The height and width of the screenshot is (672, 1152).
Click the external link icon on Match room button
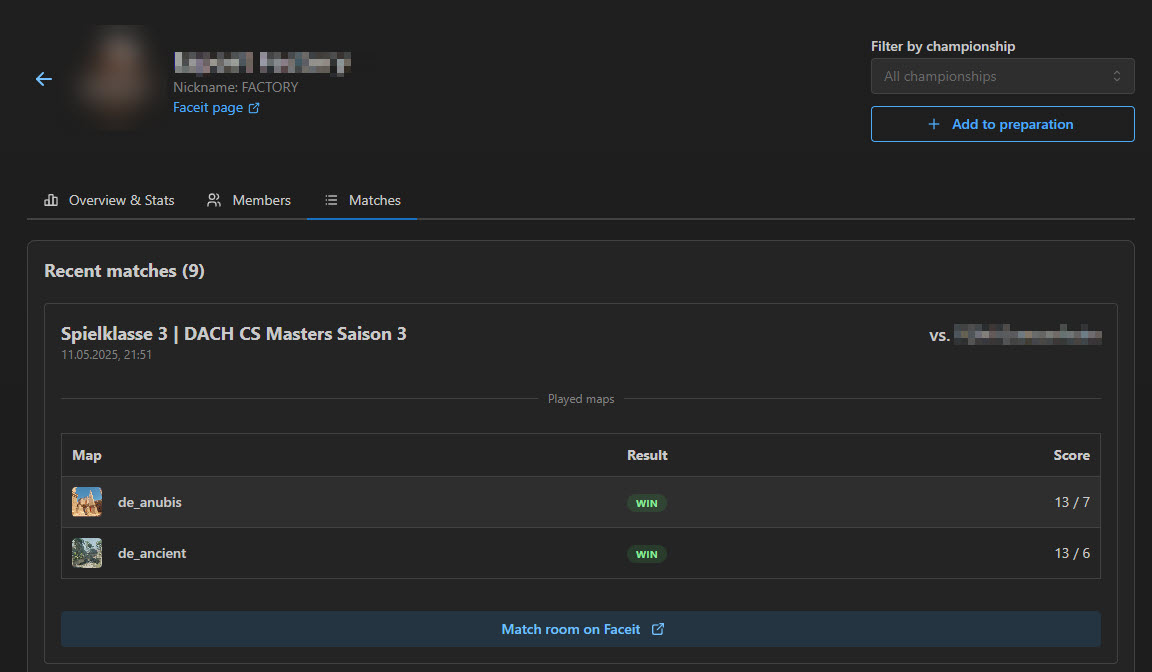658,629
